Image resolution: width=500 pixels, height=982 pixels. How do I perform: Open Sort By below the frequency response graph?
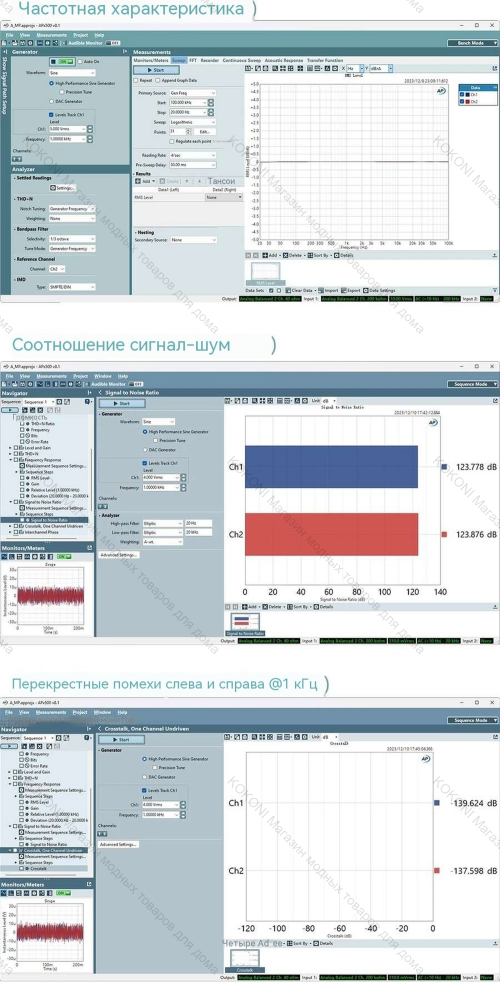320,256
